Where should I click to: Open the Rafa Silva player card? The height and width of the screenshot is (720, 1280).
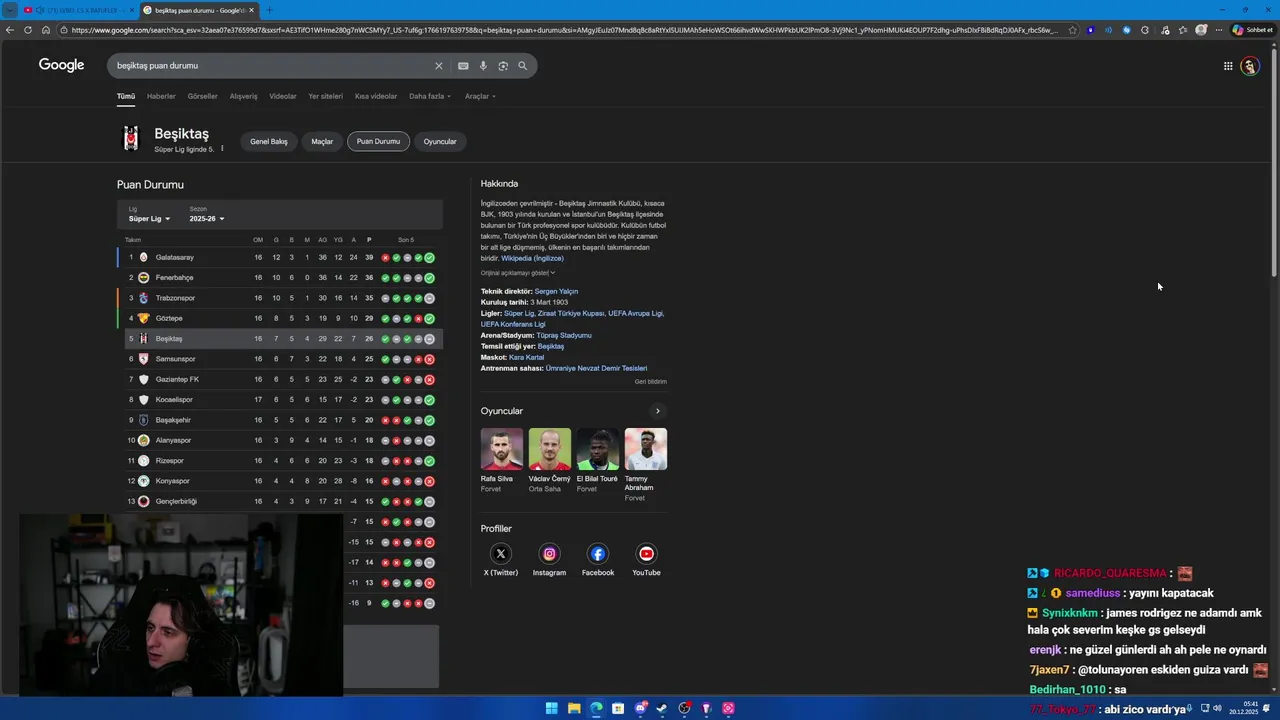coord(502,460)
